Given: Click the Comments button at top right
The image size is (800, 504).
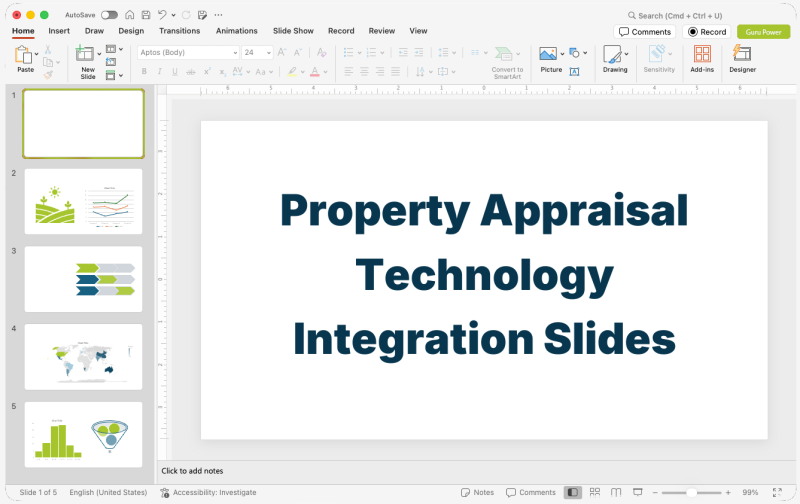Looking at the screenshot, I should click(645, 32).
